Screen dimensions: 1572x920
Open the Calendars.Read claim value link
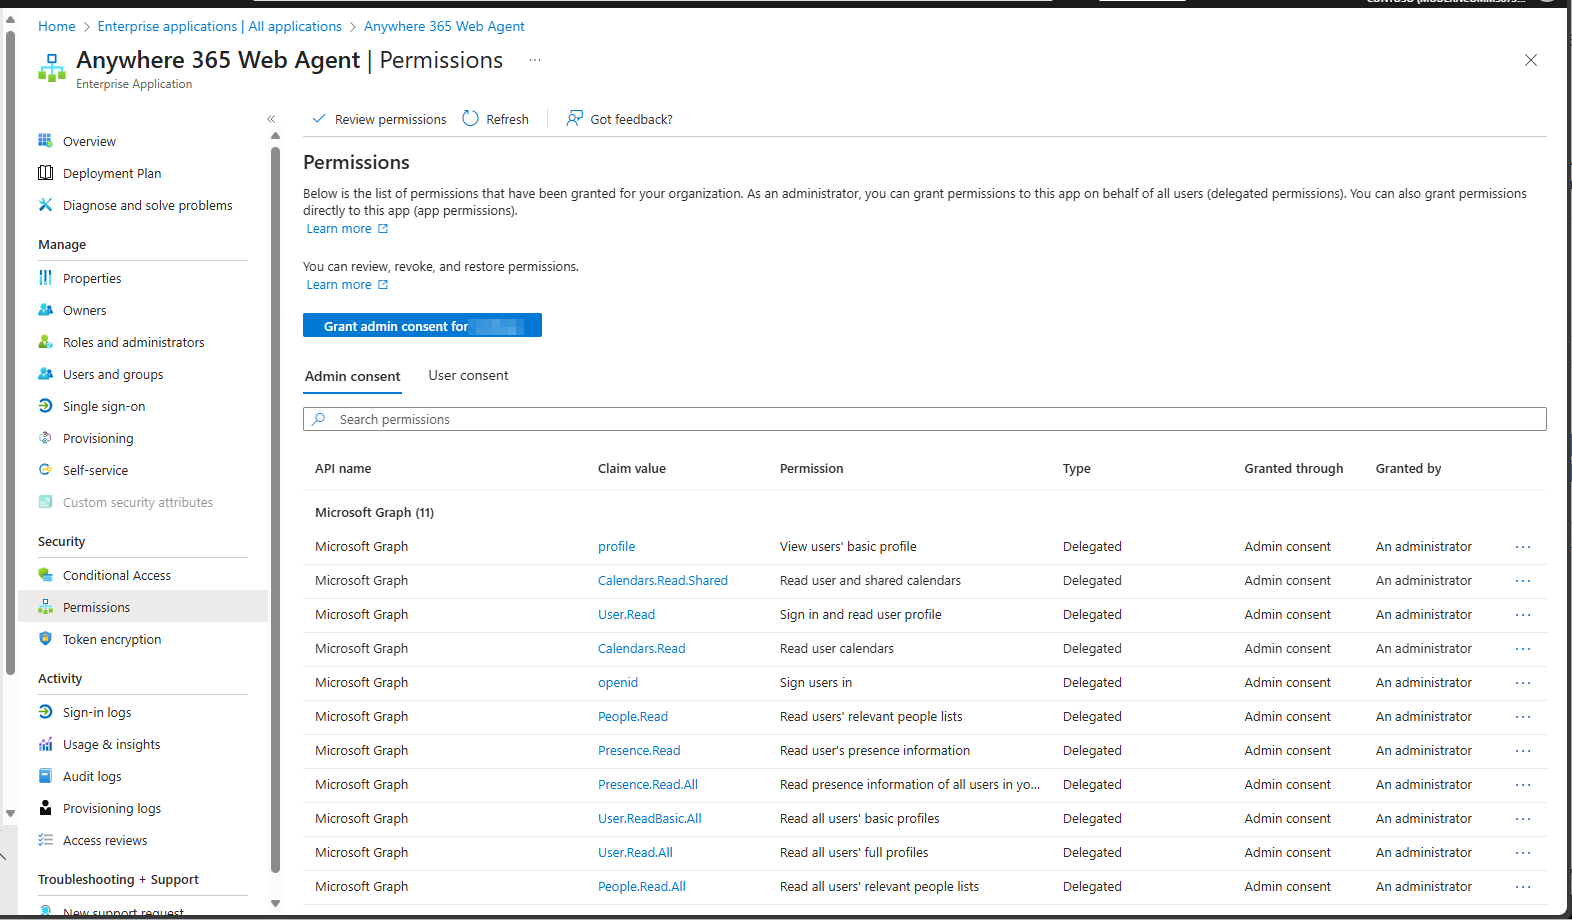[642, 648]
